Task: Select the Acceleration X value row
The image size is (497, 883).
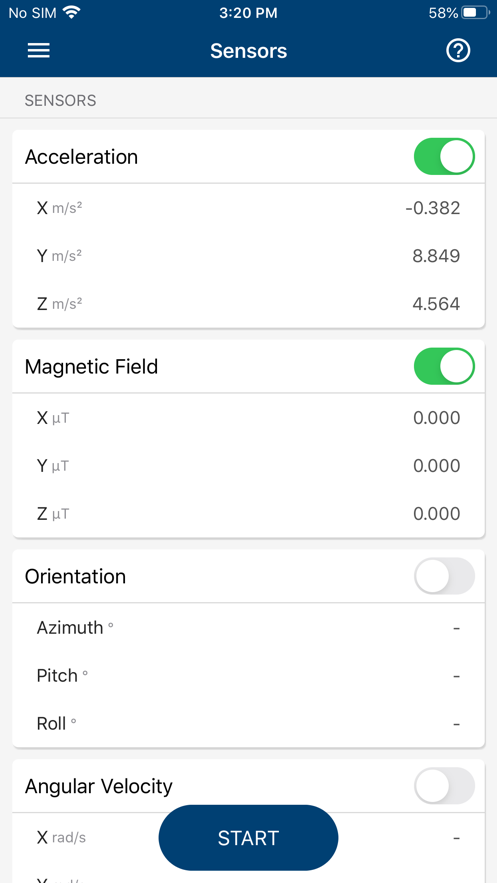Action: coord(248,208)
